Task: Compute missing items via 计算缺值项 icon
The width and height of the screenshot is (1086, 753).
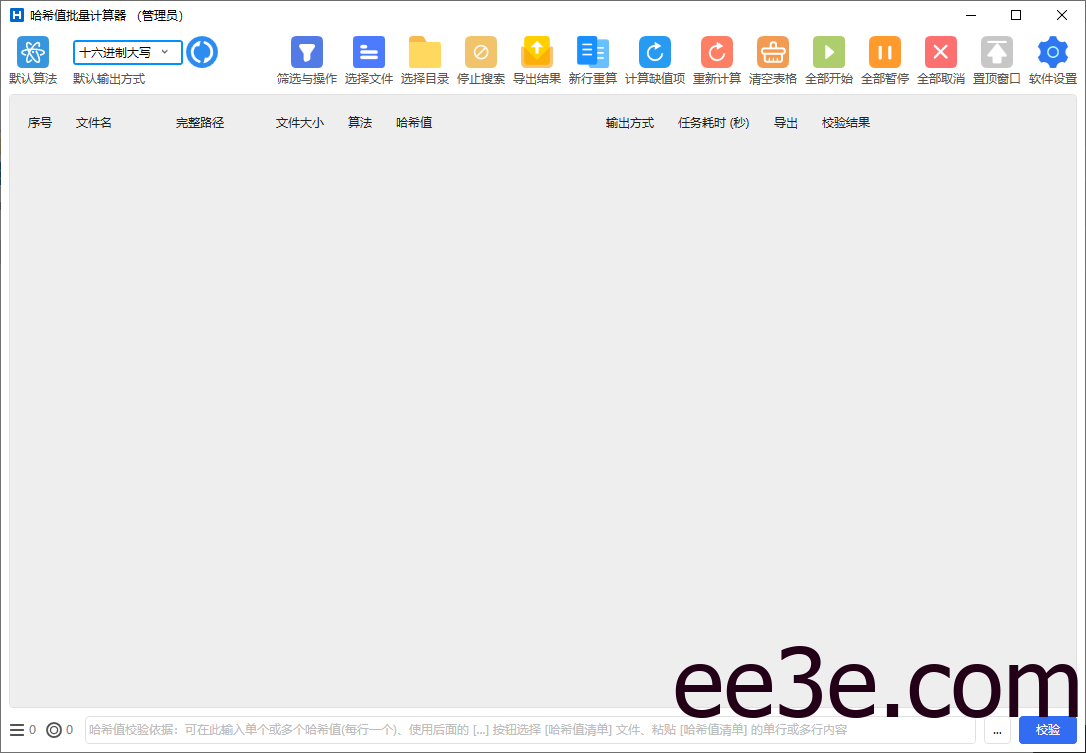Action: point(653,52)
